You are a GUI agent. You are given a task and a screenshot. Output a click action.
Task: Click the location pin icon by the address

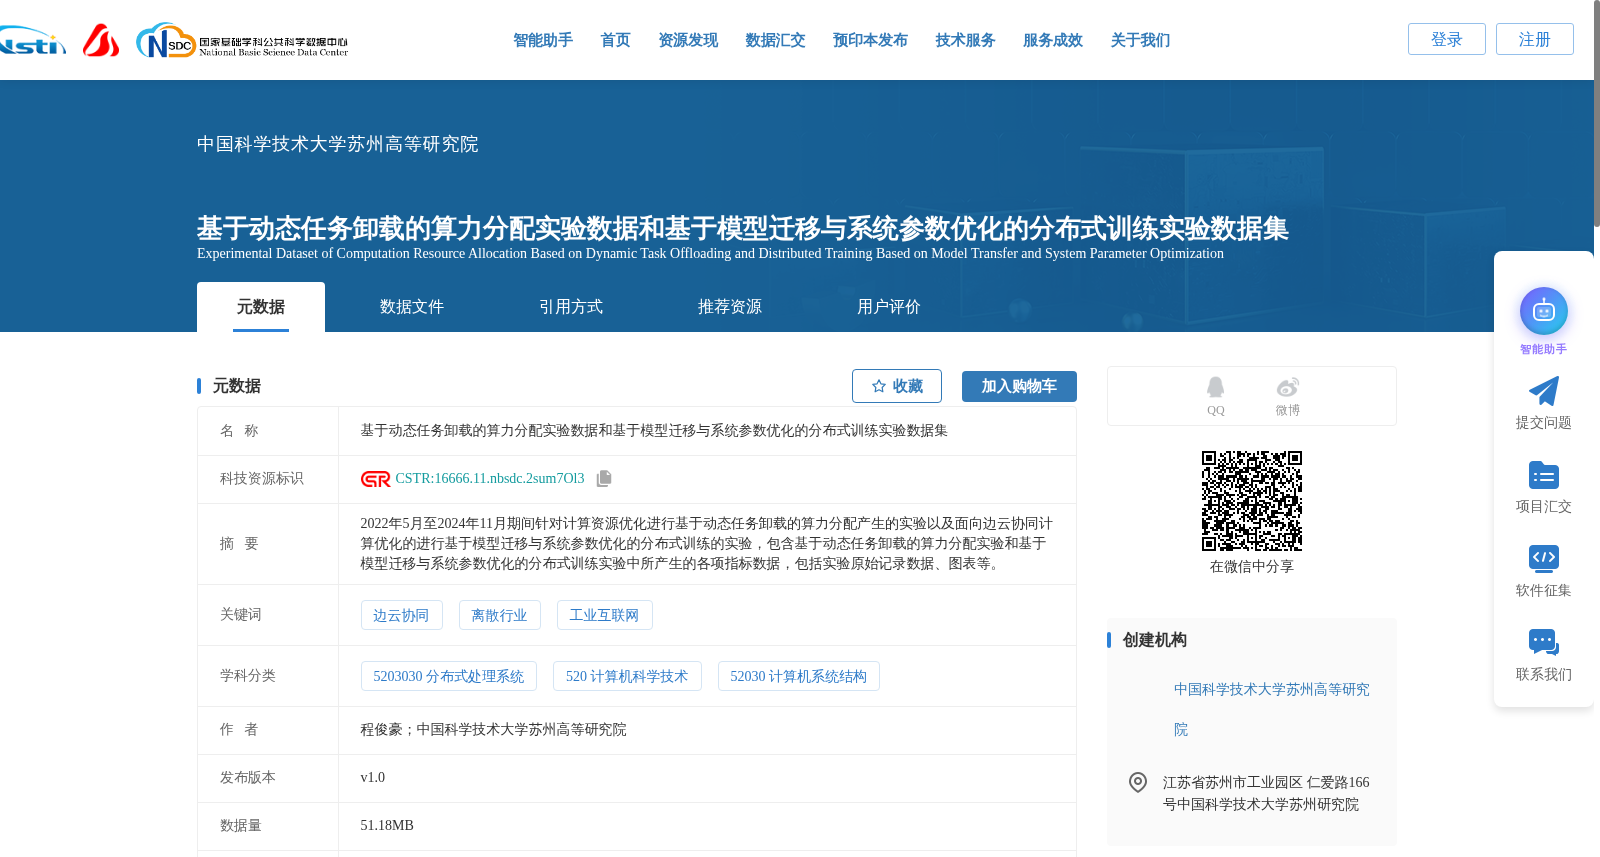[x=1138, y=782]
